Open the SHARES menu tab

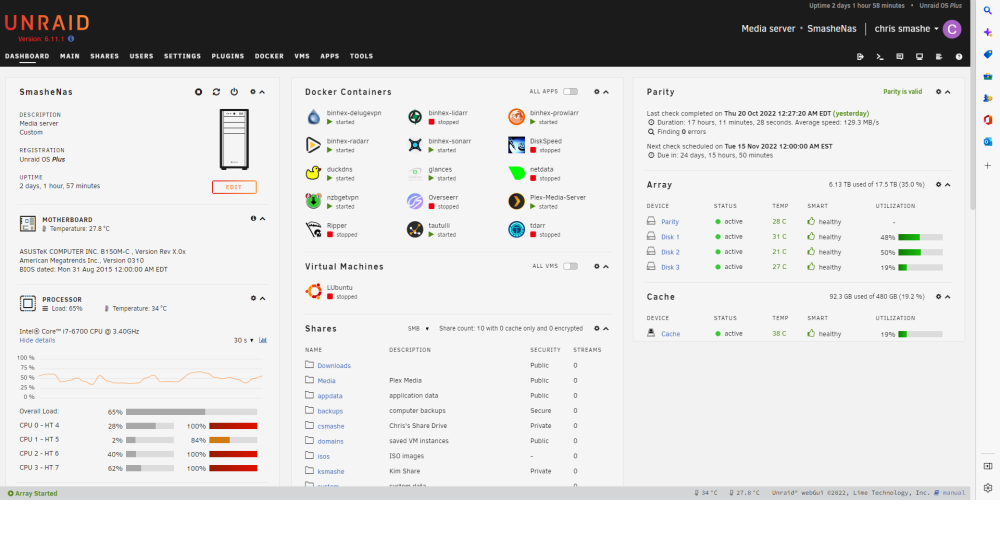point(105,56)
